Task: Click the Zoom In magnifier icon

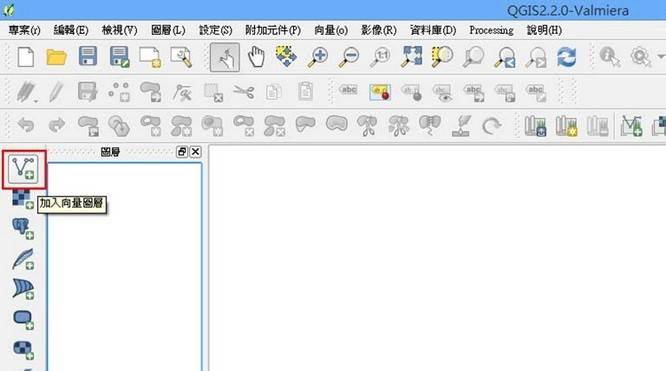Action: (x=318, y=57)
